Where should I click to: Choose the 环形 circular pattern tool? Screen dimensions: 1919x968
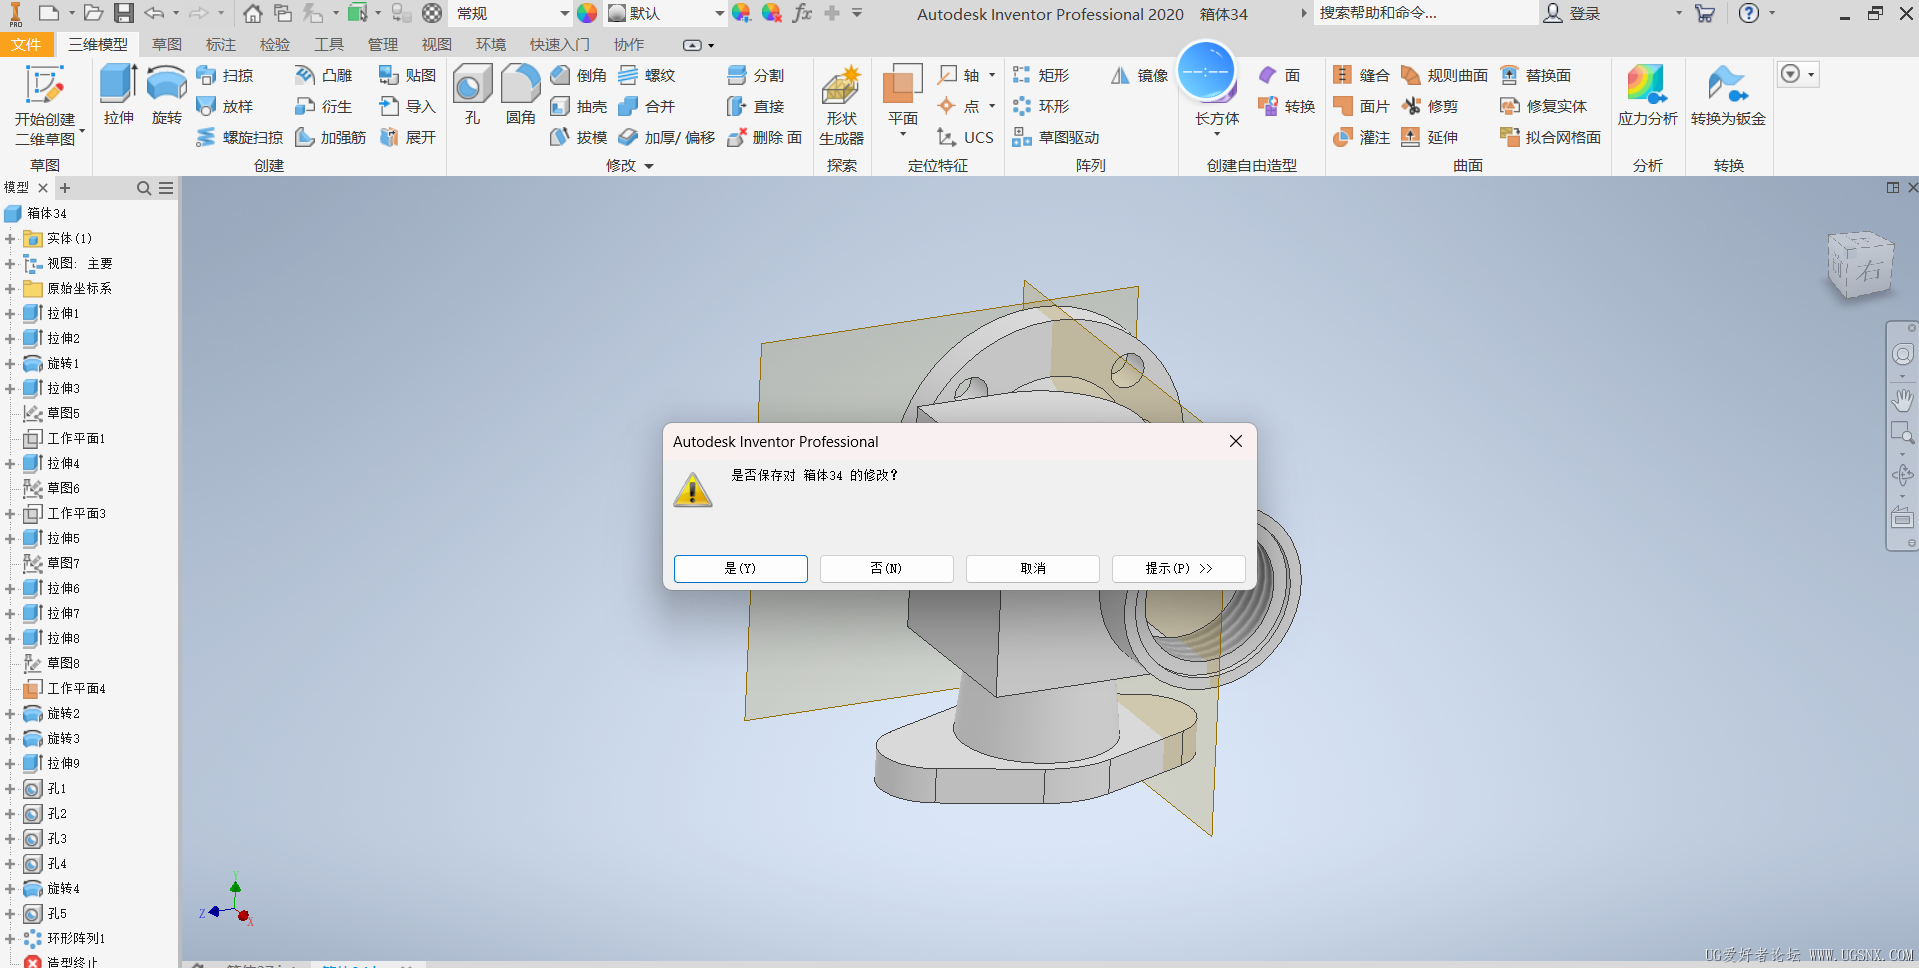pyautogui.click(x=1041, y=106)
